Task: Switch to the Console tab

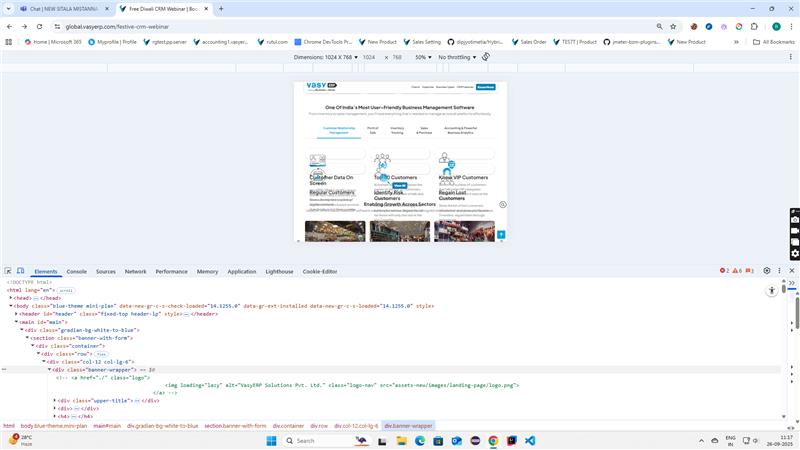Action: point(76,271)
